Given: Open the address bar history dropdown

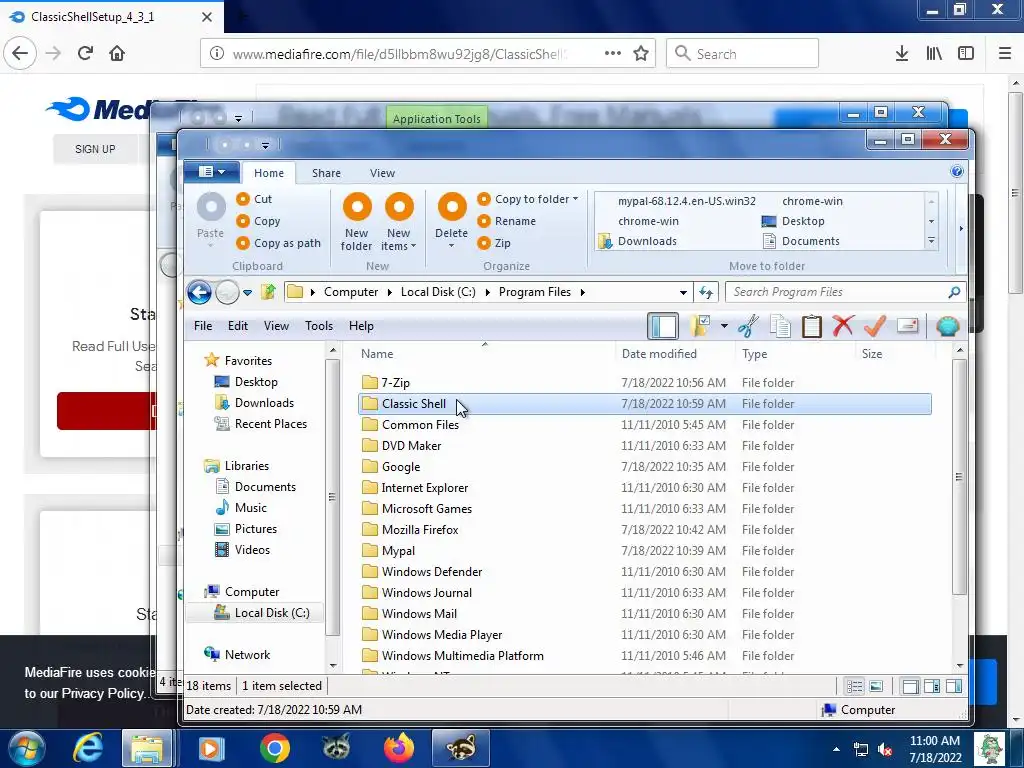Looking at the screenshot, I should tap(683, 292).
